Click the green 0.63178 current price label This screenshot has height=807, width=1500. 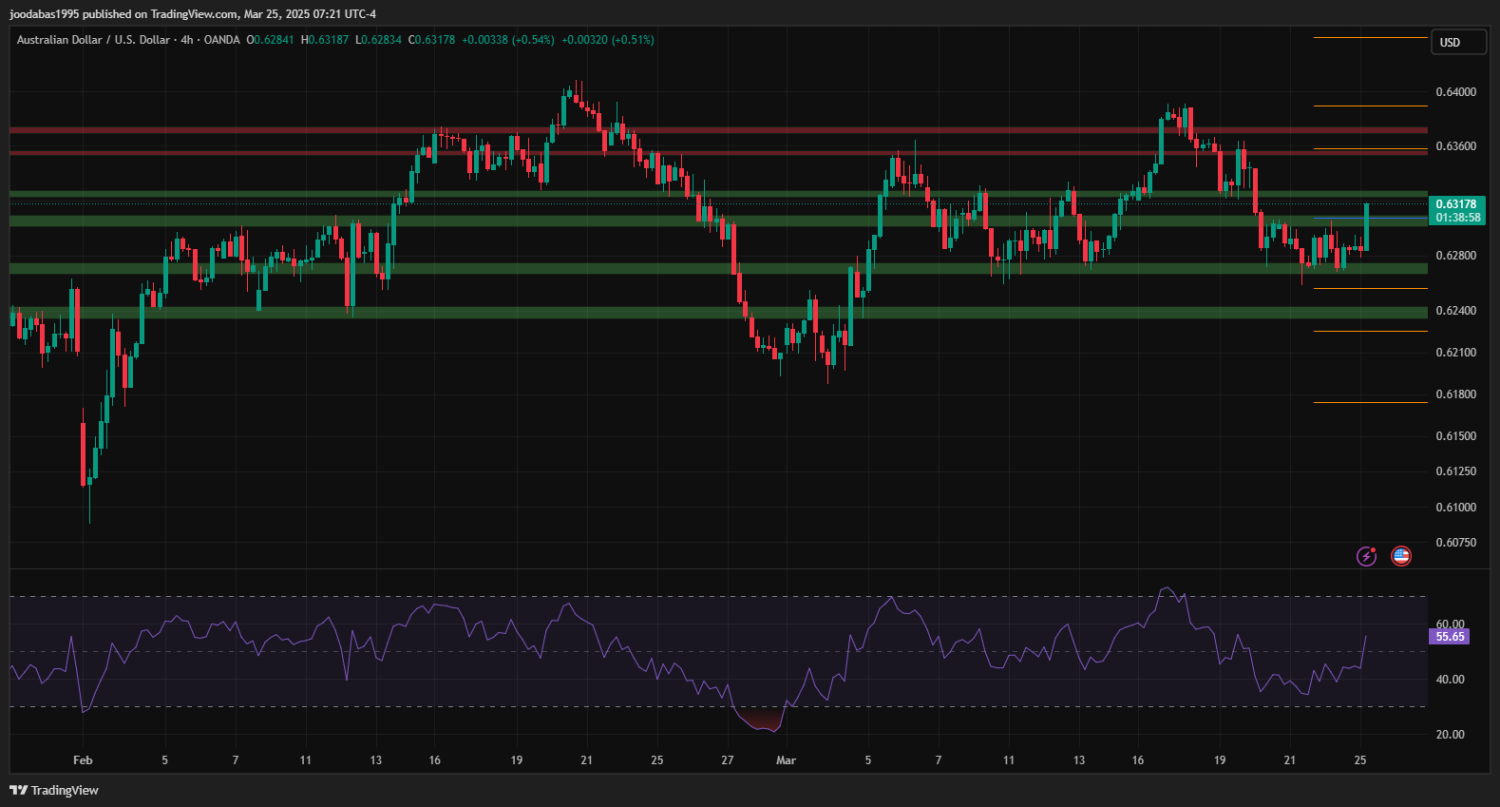(1456, 210)
